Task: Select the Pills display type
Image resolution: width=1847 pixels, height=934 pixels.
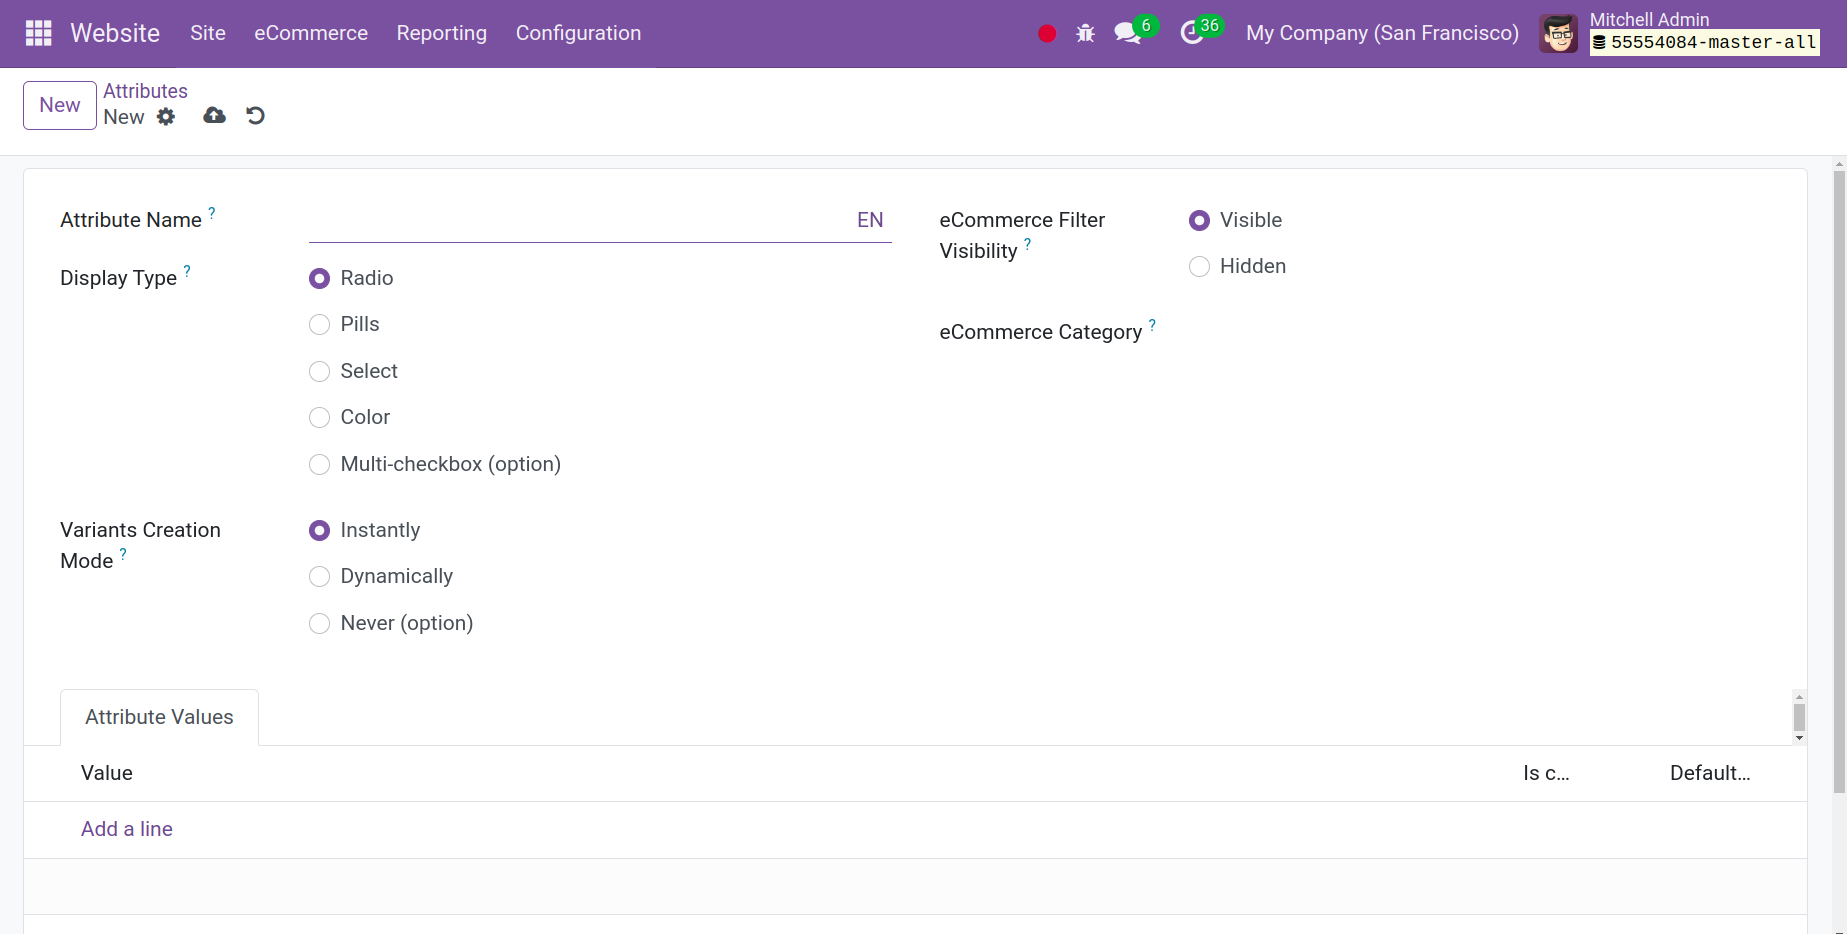Action: coord(319,324)
